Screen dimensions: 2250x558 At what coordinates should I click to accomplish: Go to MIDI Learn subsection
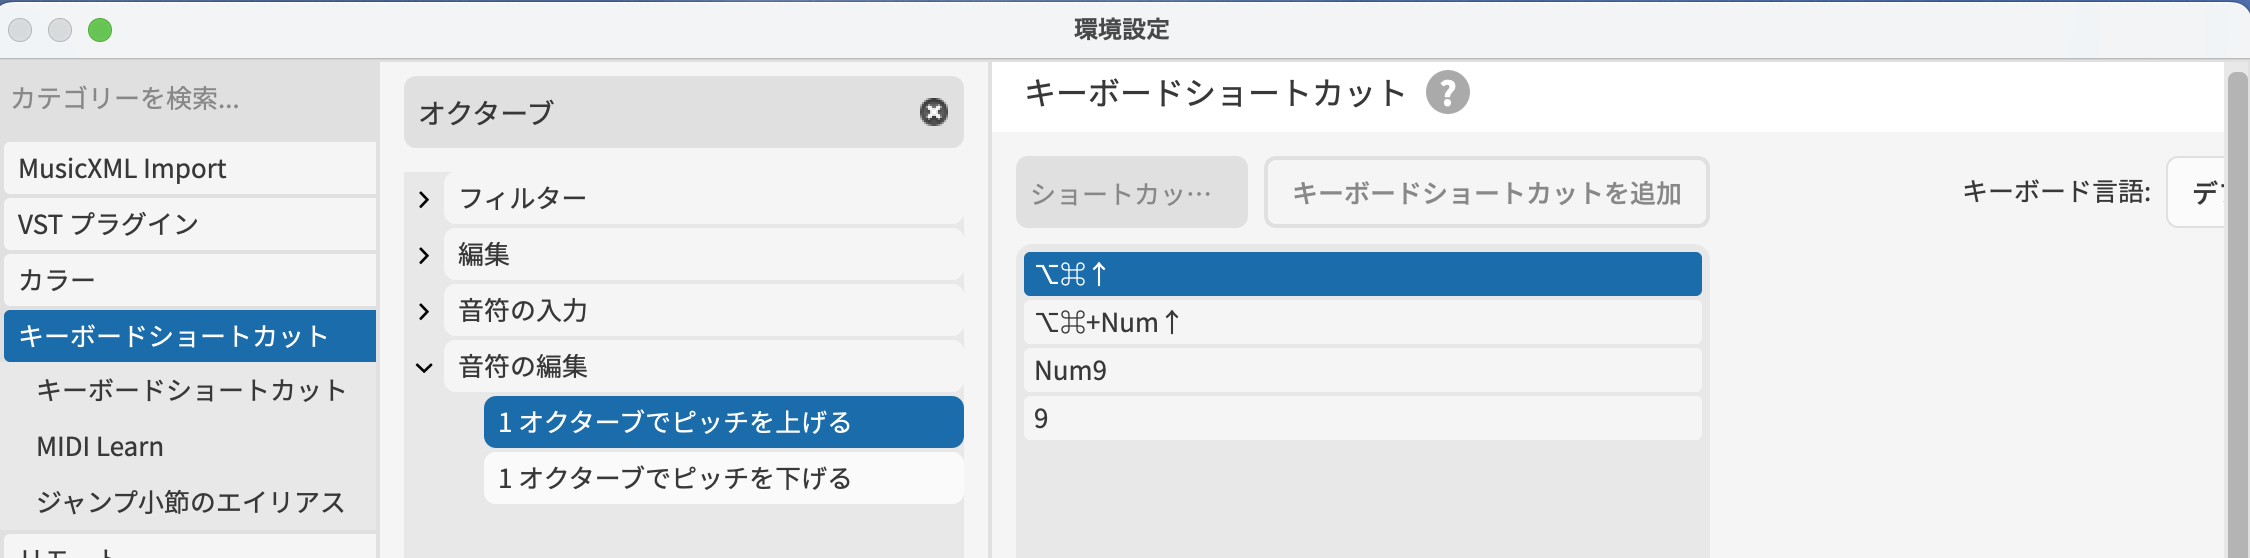point(100,446)
